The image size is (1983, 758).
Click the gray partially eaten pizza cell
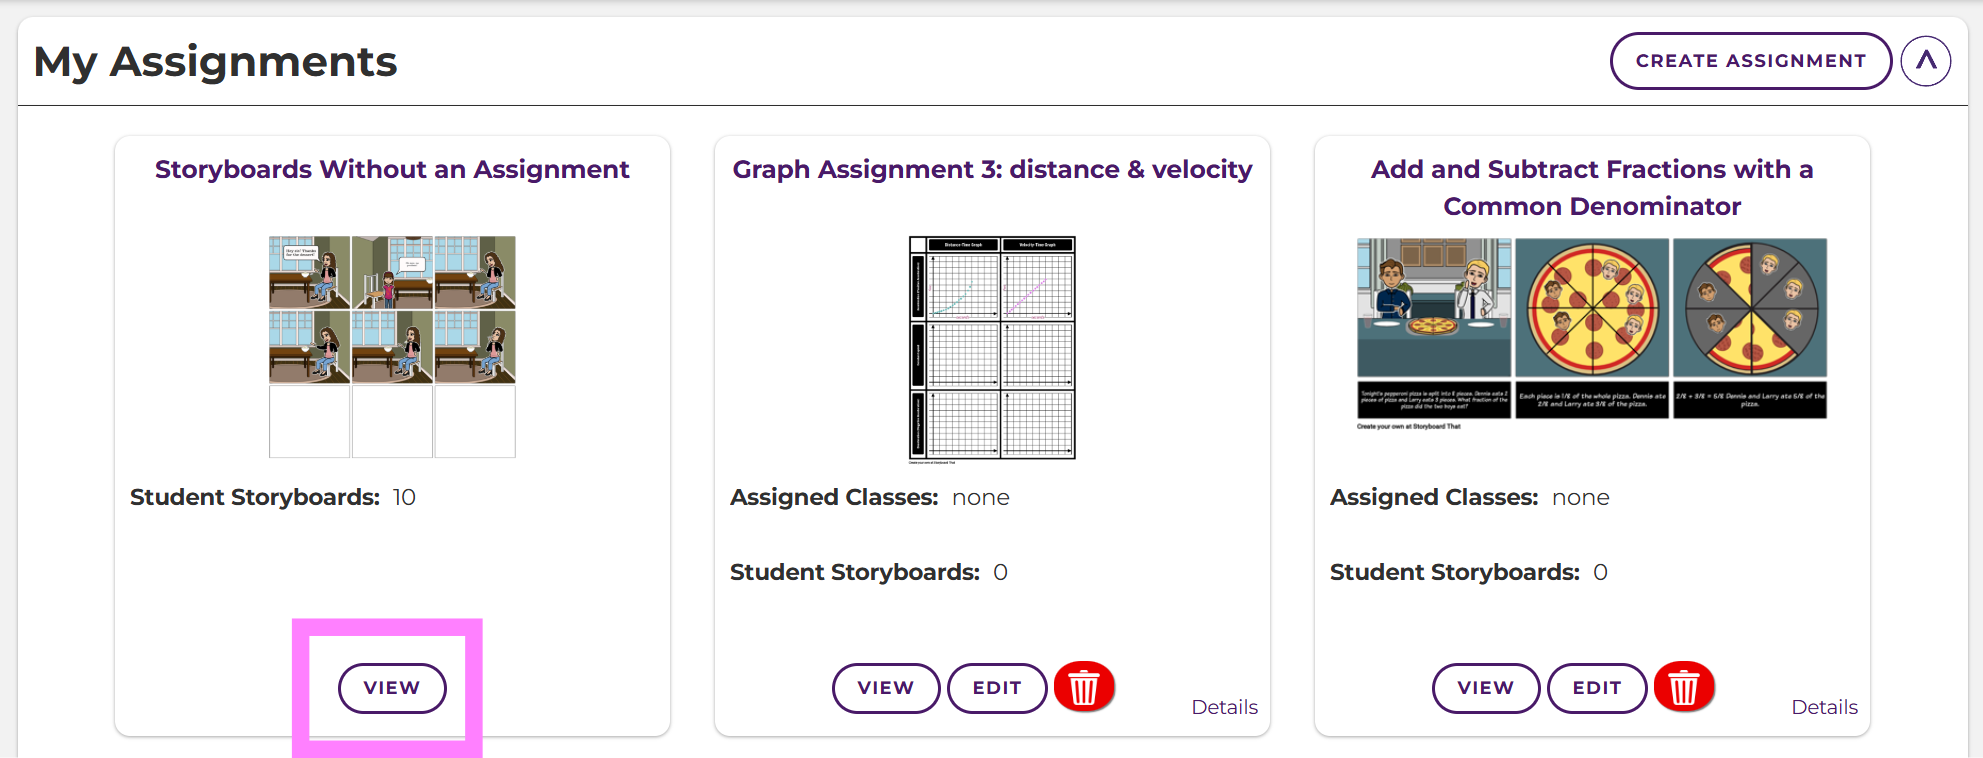click(1750, 307)
